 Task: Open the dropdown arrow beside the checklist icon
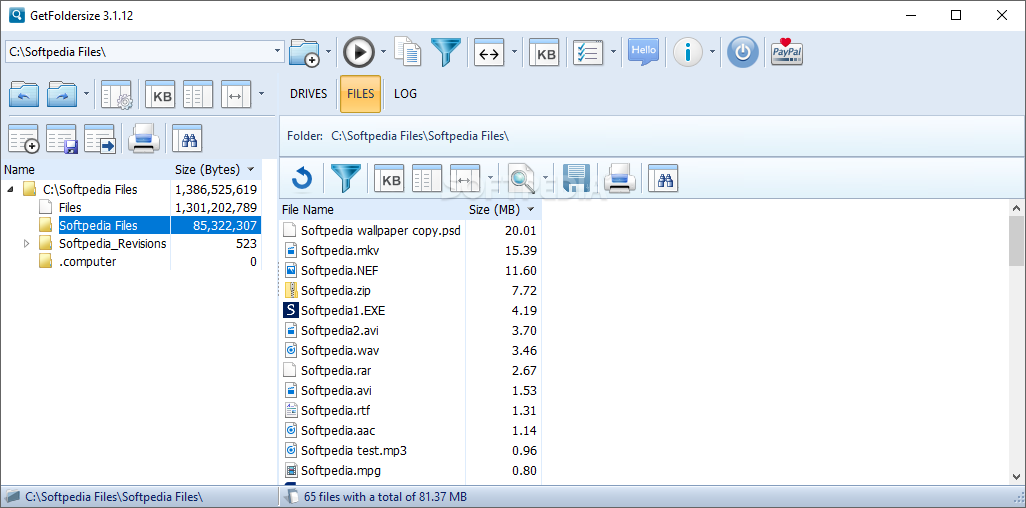point(613,52)
